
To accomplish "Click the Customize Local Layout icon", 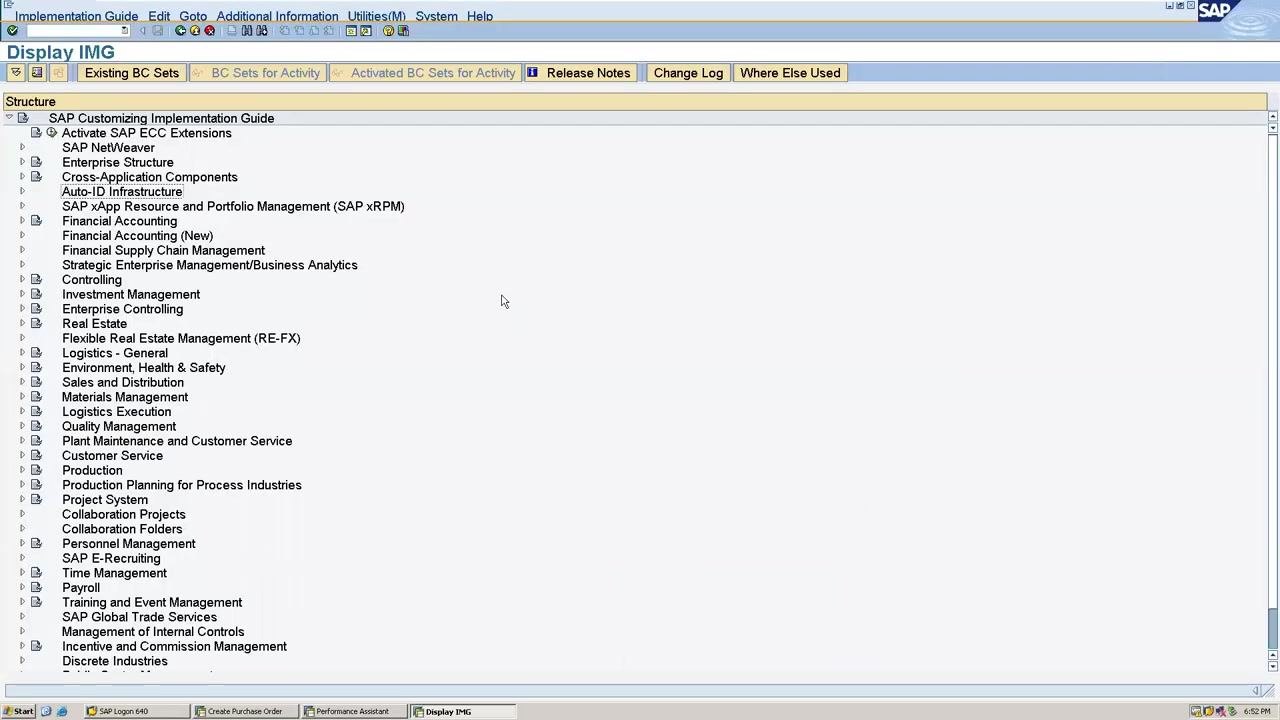I will click(403, 31).
